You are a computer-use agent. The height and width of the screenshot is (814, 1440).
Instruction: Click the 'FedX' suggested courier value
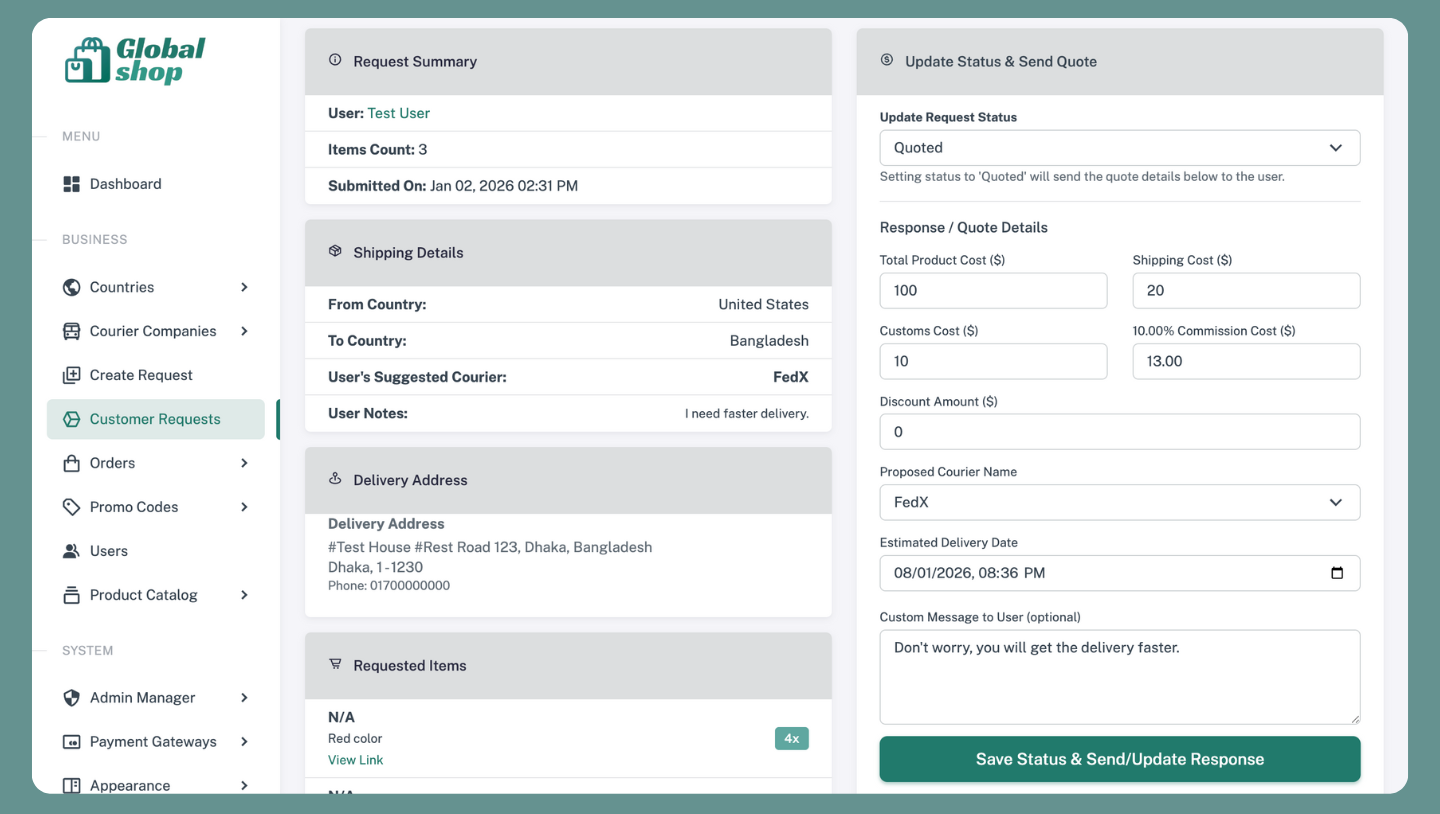(791, 377)
